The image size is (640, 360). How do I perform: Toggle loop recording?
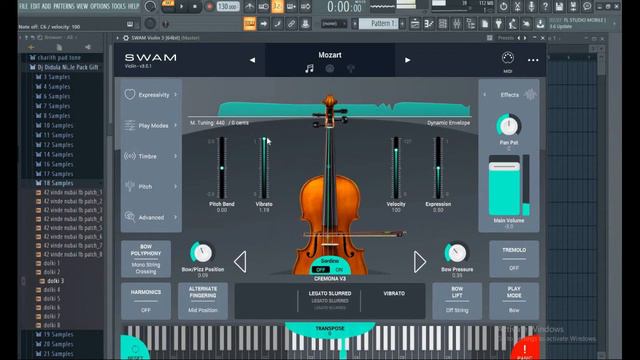(x=305, y=6)
